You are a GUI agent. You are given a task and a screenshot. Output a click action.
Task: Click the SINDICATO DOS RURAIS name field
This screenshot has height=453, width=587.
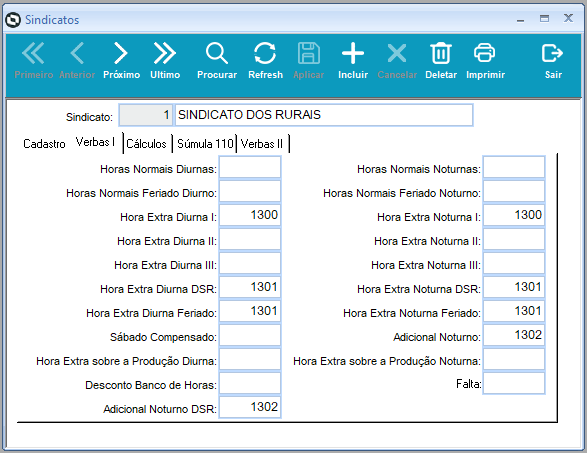click(324, 115)
